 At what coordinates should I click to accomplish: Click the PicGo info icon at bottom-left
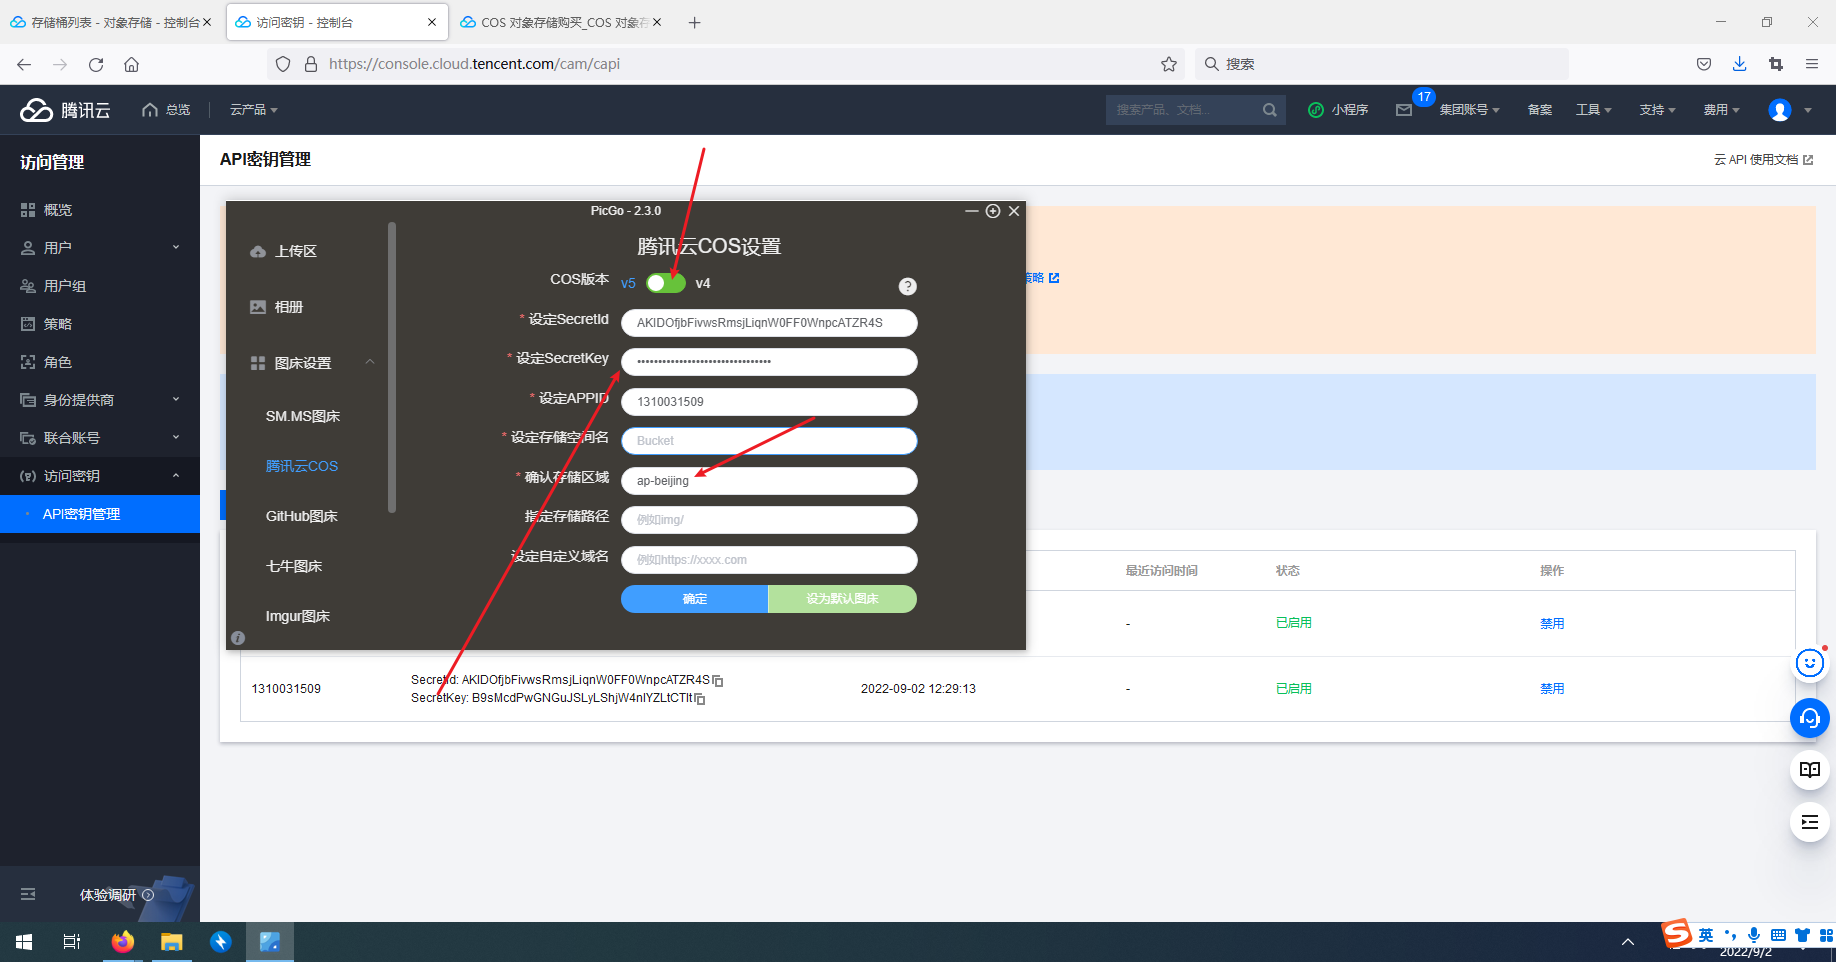[238, 638]
